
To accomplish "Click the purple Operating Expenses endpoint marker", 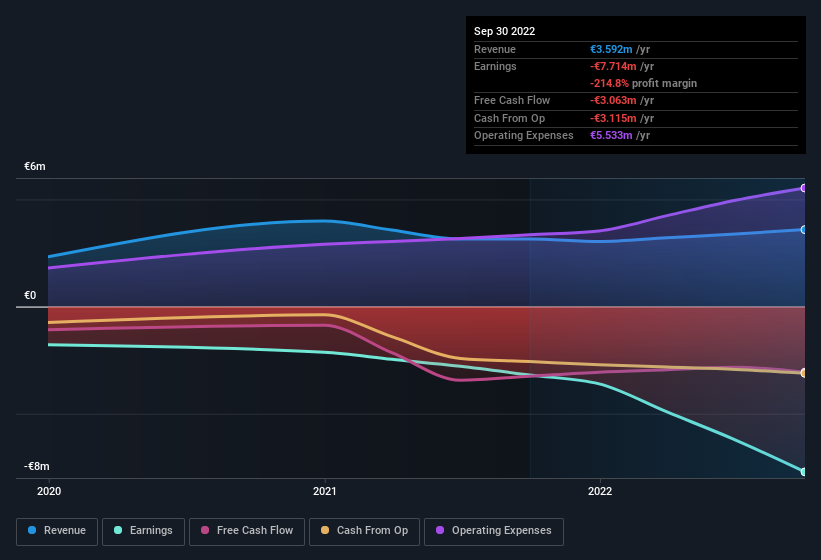I will pyautogui.click(x=804, y=188).
